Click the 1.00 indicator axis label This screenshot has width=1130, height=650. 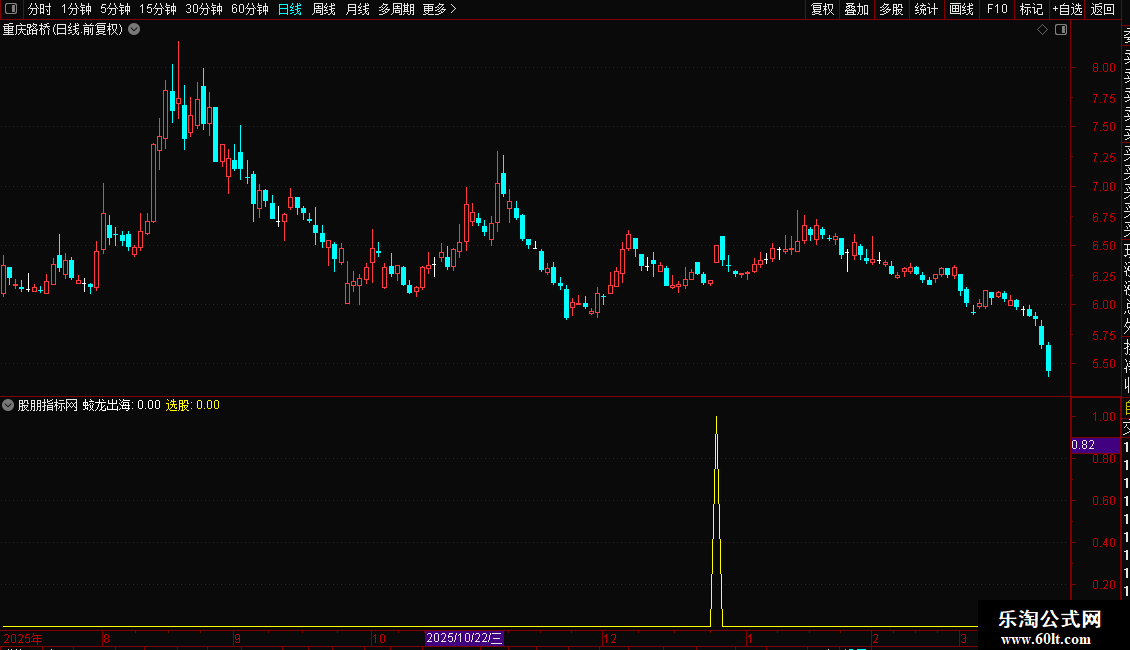1103,417
